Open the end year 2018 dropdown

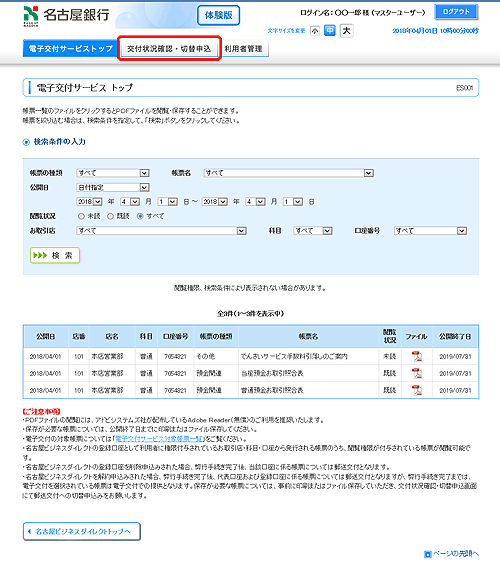[x=215, y=202]
